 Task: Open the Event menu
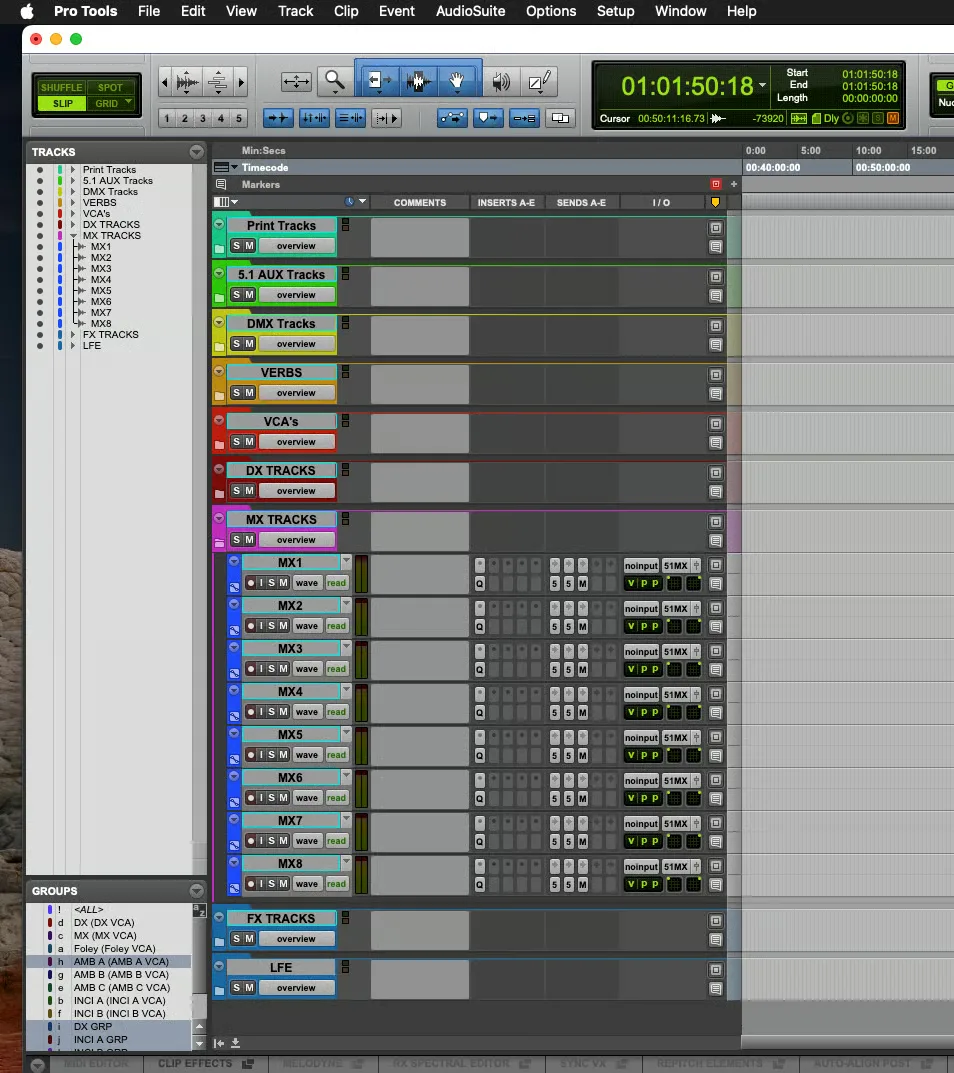click(397, 11)
